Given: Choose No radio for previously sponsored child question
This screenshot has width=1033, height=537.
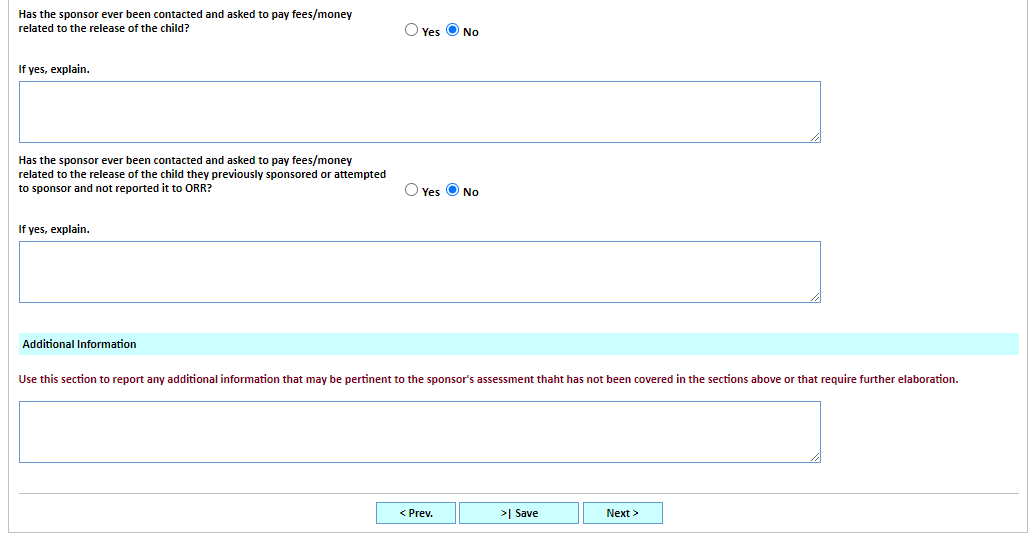Looking at the screenshot, I should [453, 191].
